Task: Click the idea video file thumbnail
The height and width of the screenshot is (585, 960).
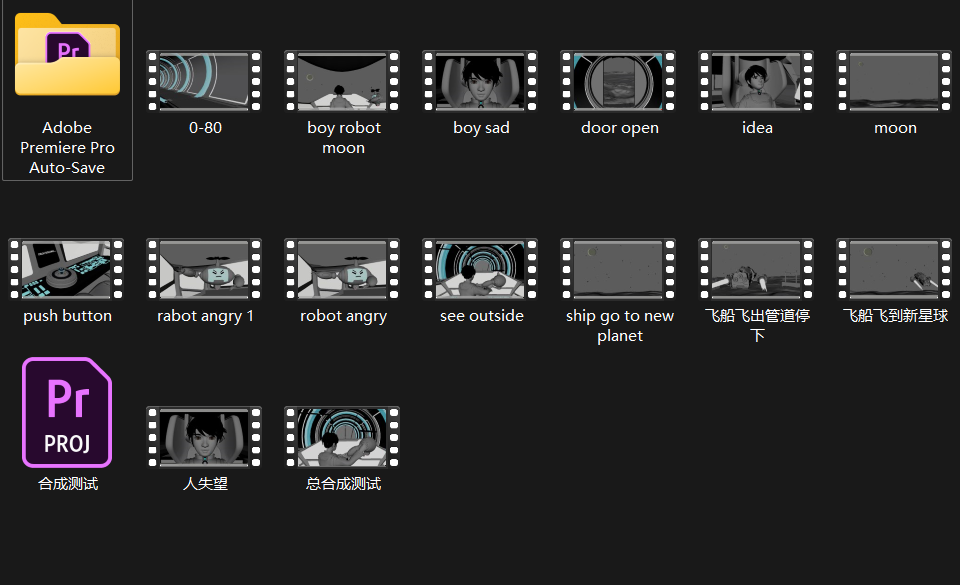Action: (757, 81)
